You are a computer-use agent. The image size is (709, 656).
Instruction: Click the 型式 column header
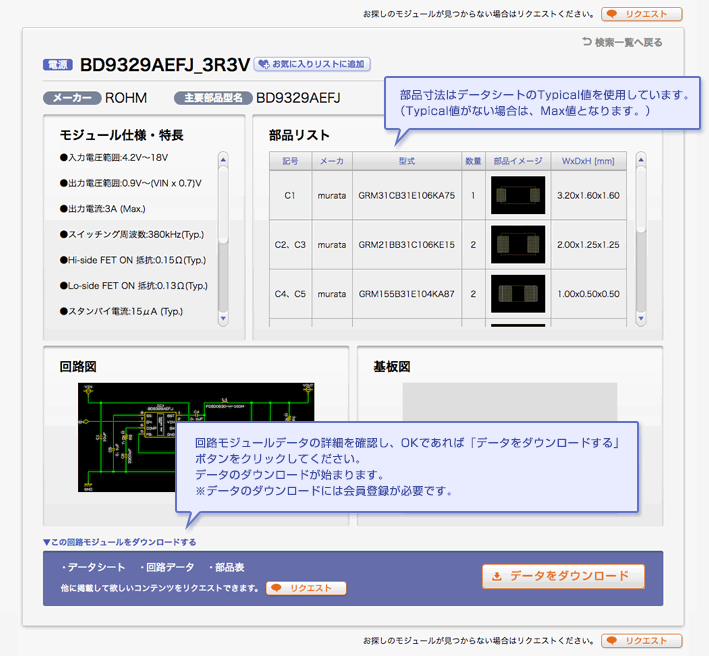tap(406, 161)
